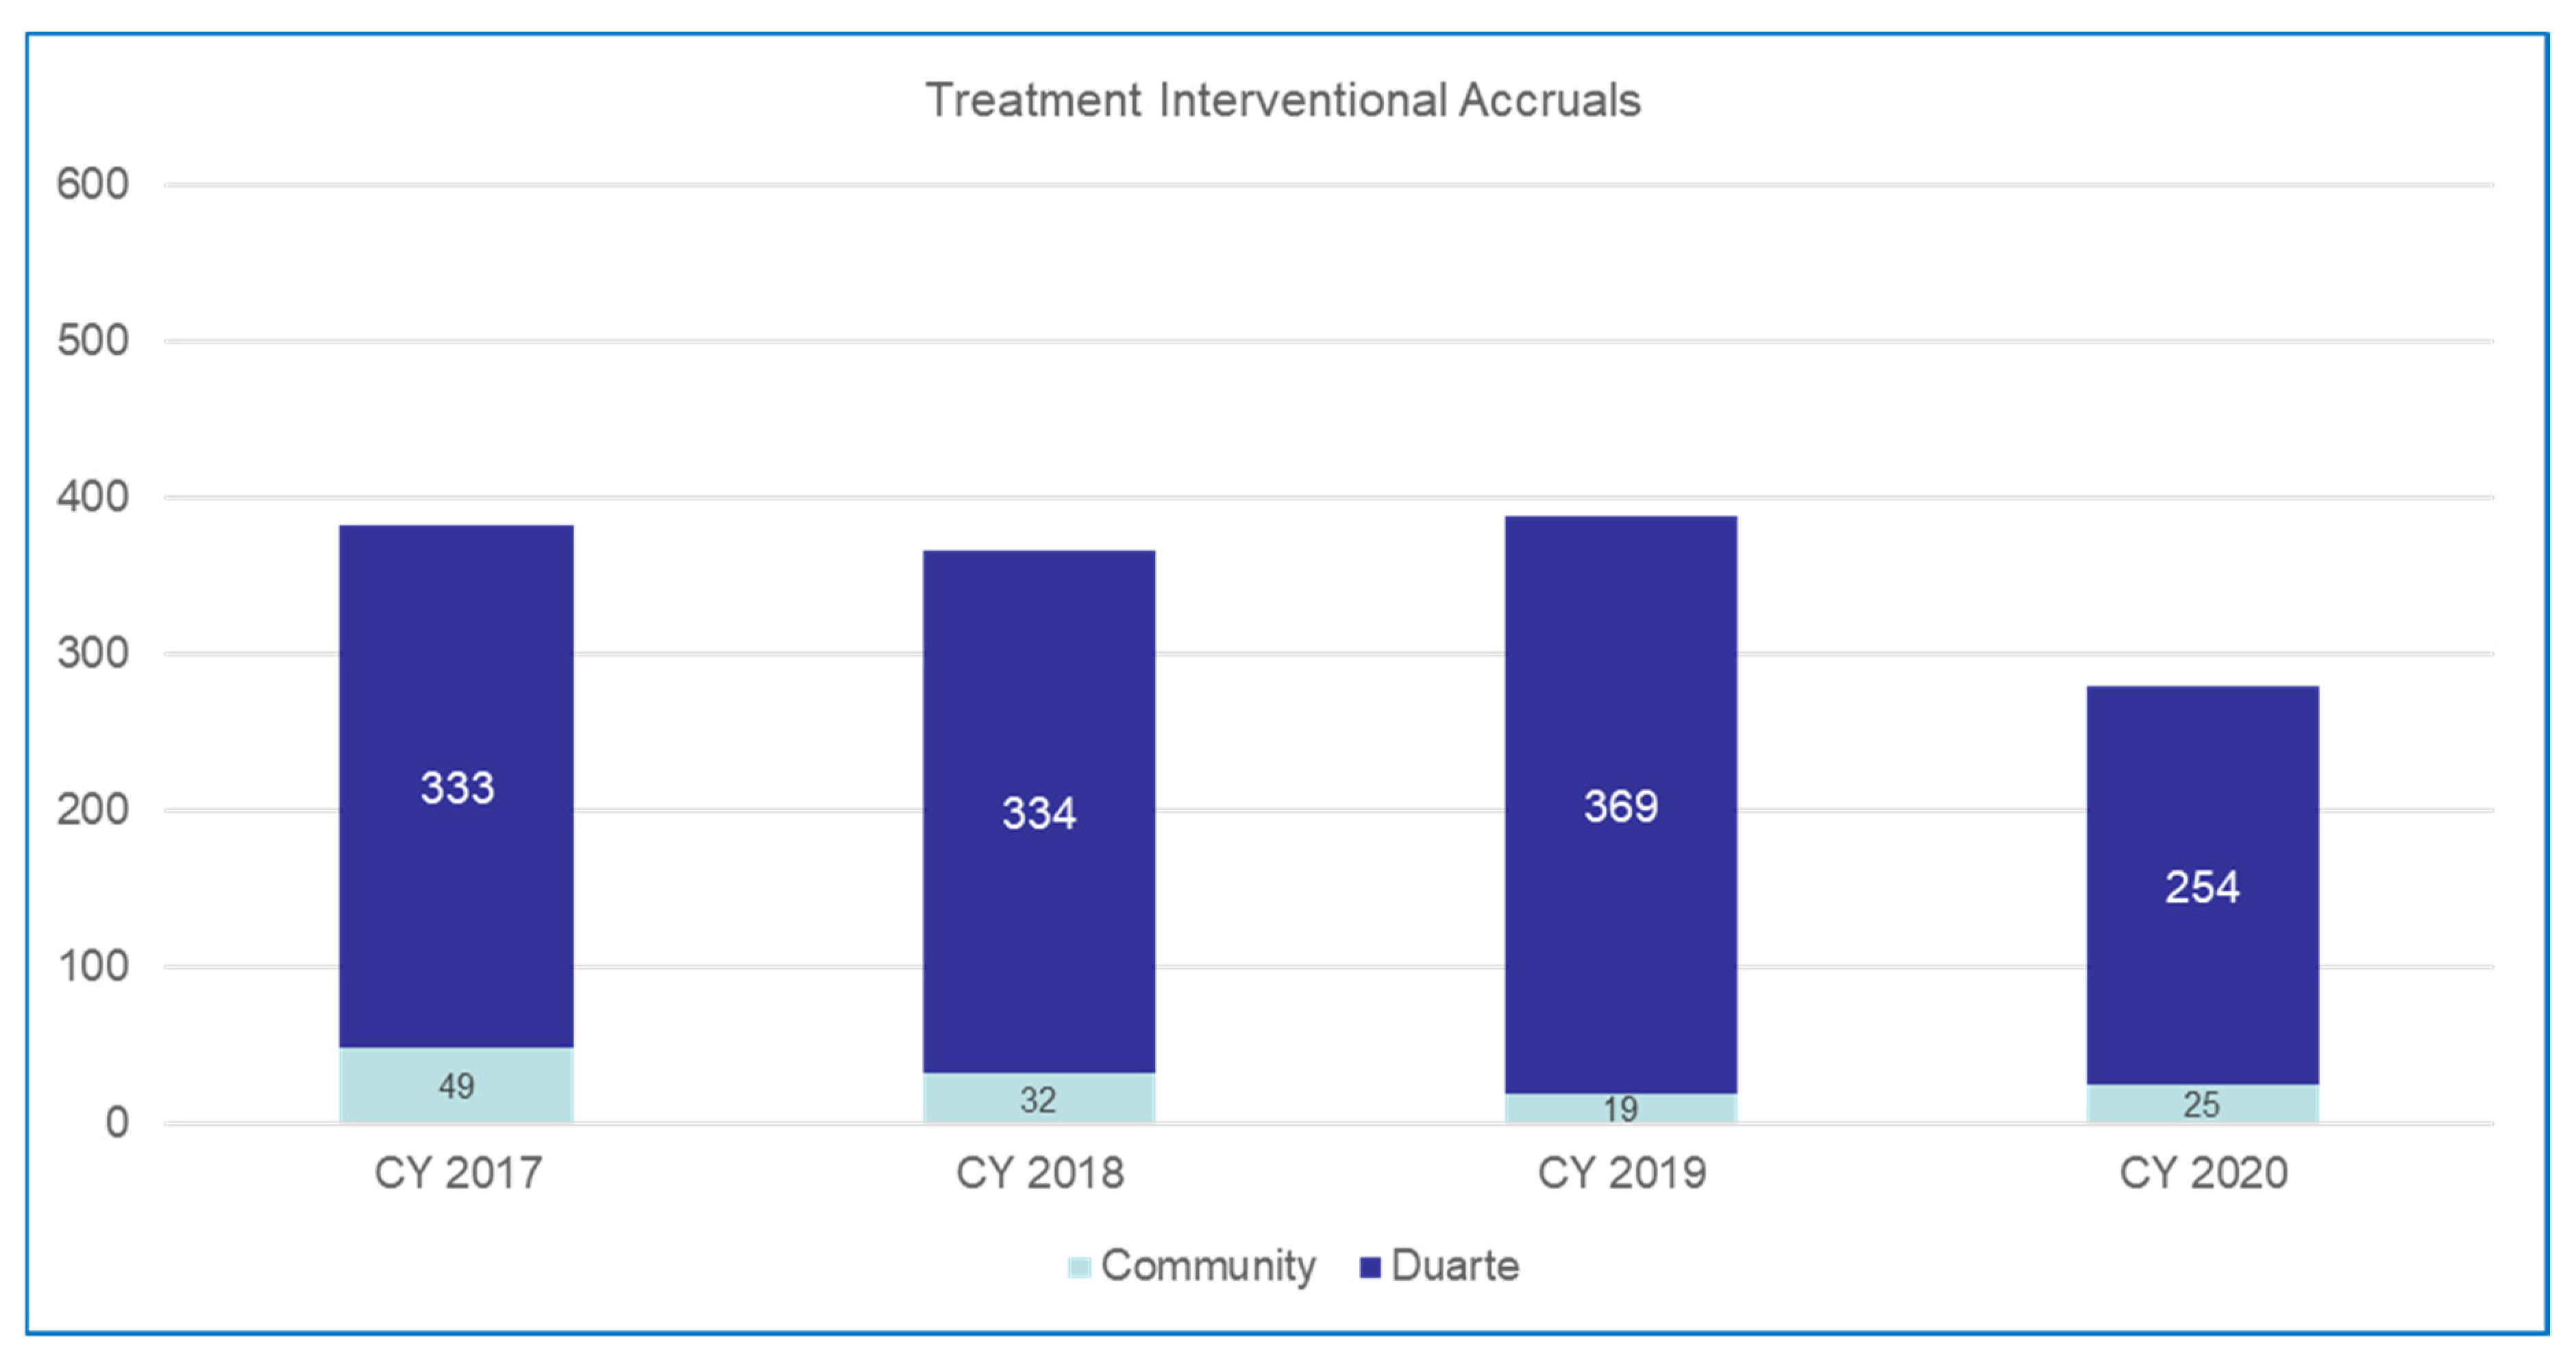Click the 369 data label
Viewport: 2576px width, 1361px height.
[x=1620, y=806]
